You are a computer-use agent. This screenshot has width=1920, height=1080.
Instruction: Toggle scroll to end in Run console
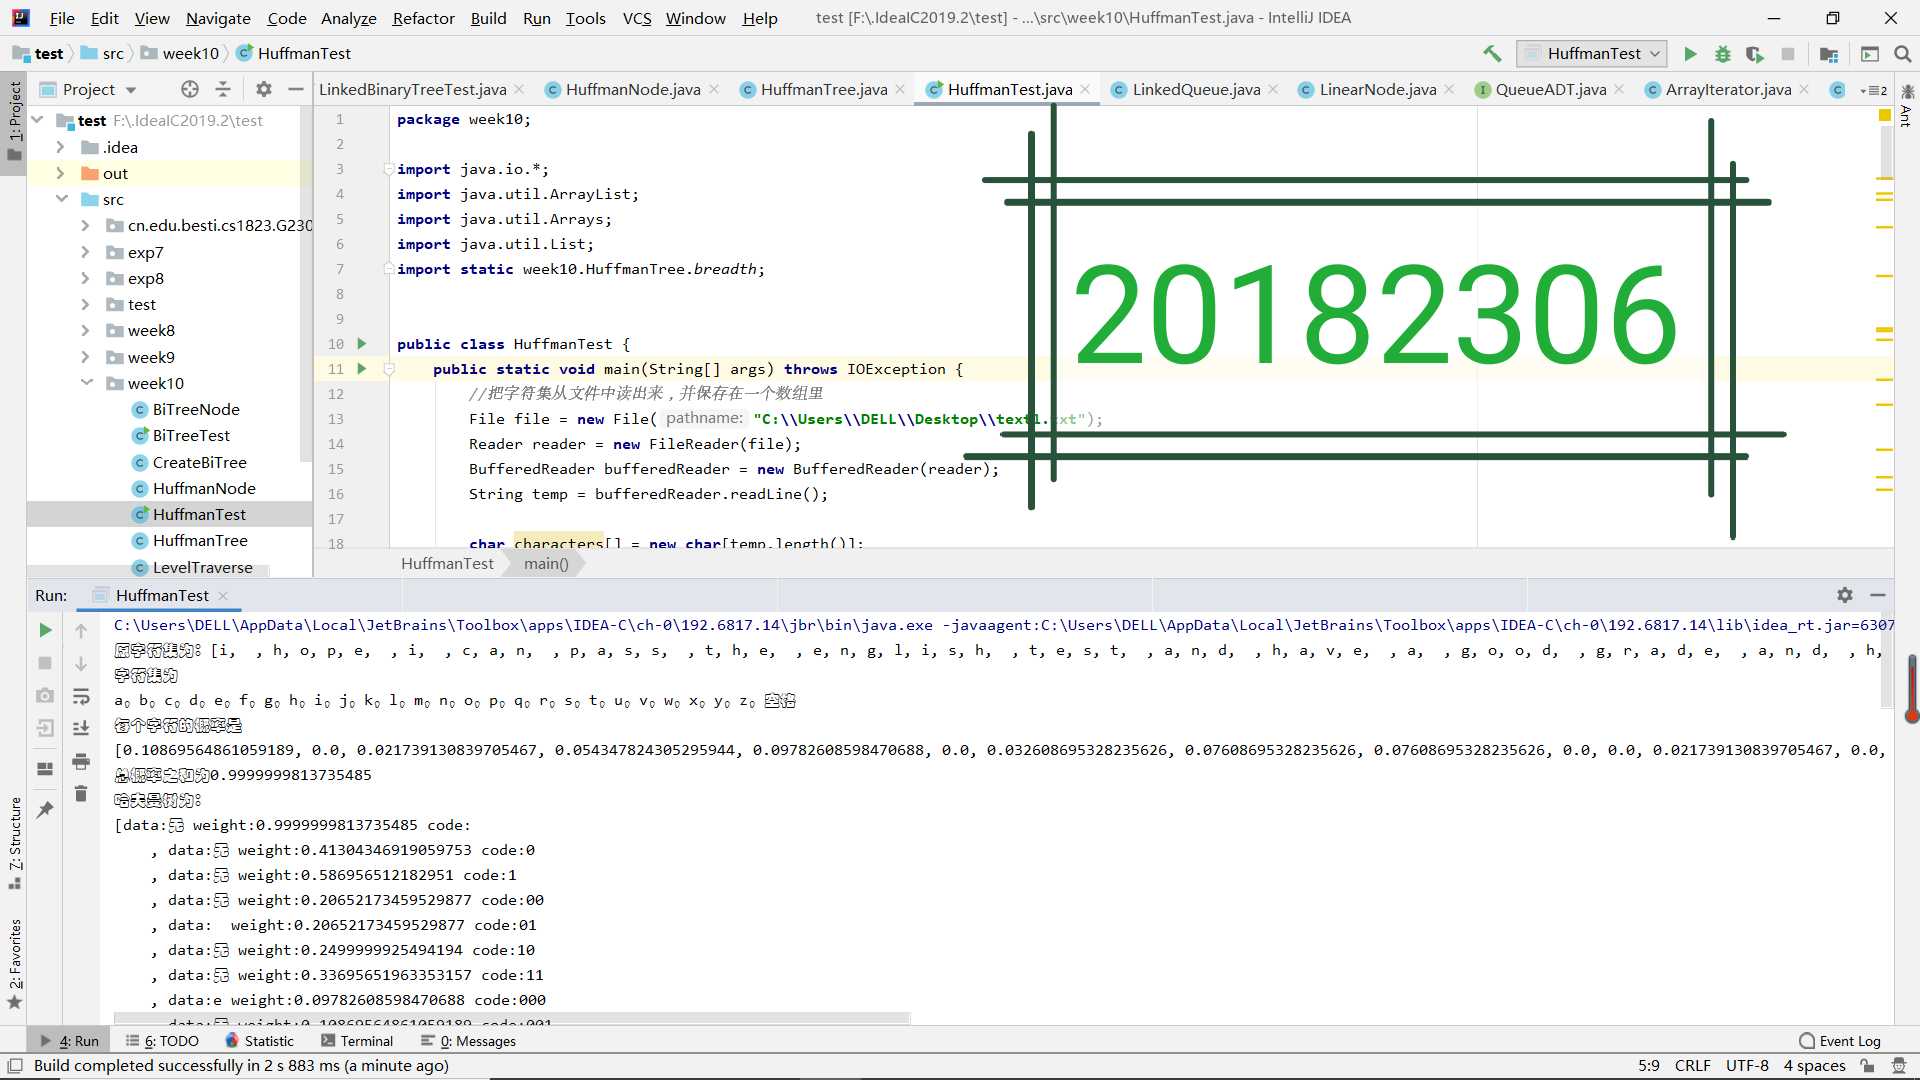point(81,728)
